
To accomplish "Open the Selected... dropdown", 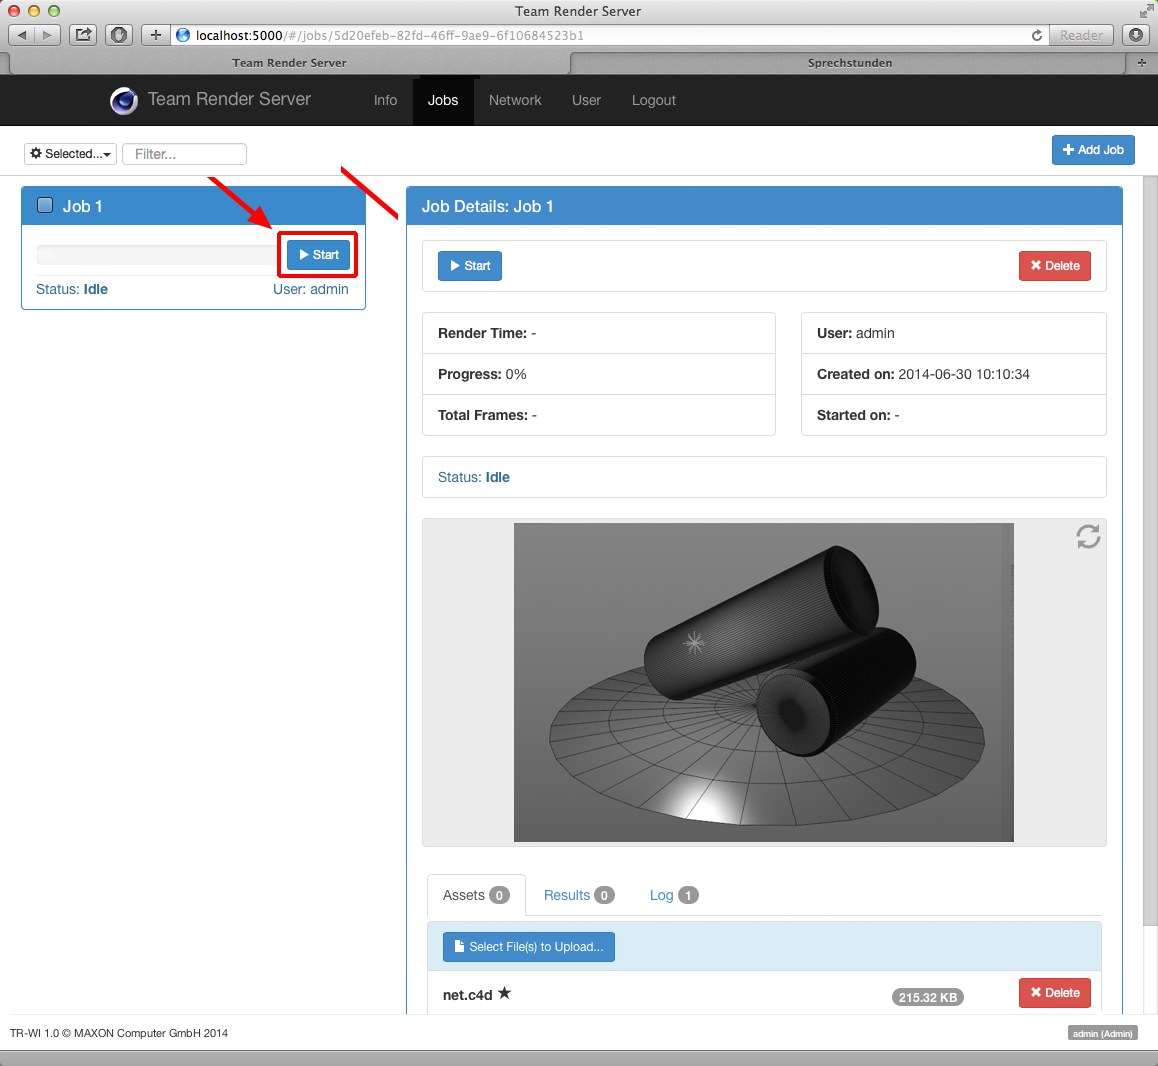I will [x=70, y=154].
